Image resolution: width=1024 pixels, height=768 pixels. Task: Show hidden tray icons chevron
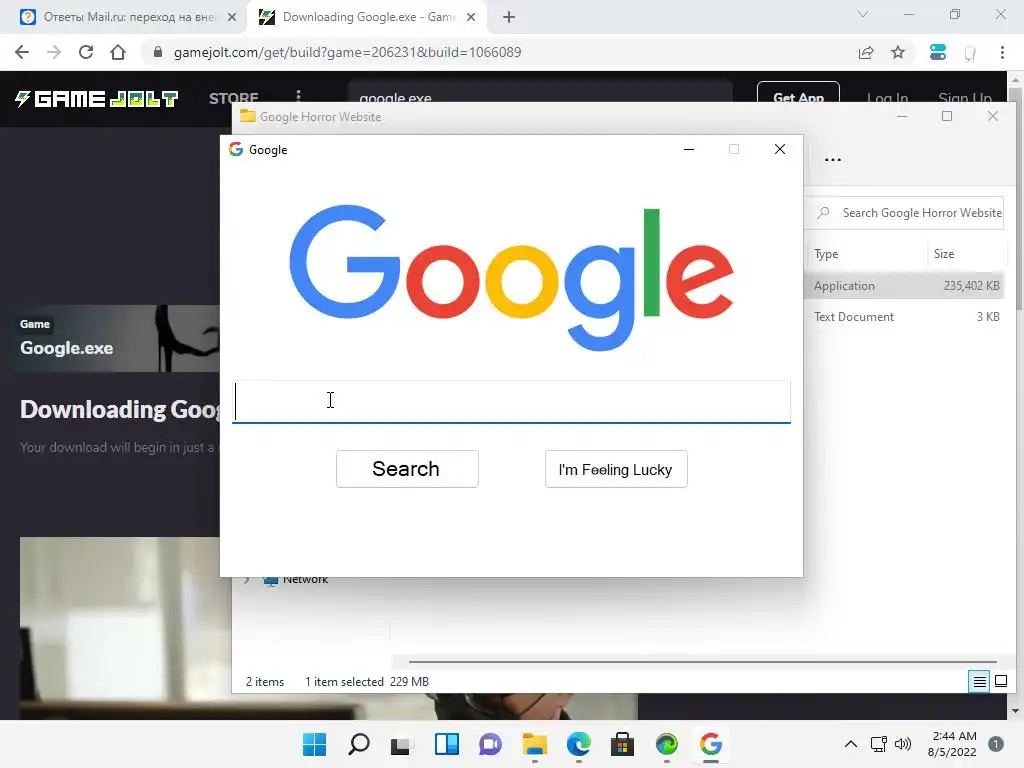[x=850, y=744]
